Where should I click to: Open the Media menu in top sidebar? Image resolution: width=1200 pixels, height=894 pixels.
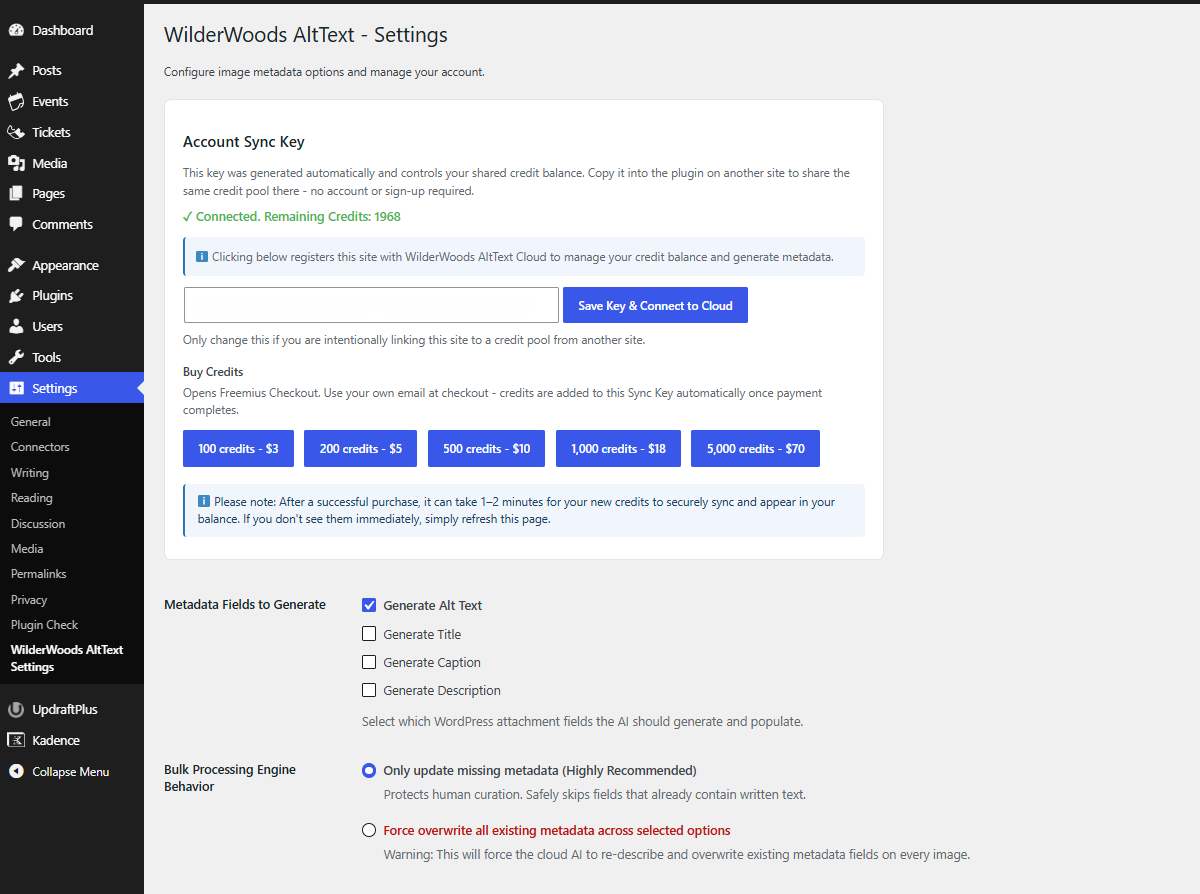pyautogui.click(x=72, y=163)
